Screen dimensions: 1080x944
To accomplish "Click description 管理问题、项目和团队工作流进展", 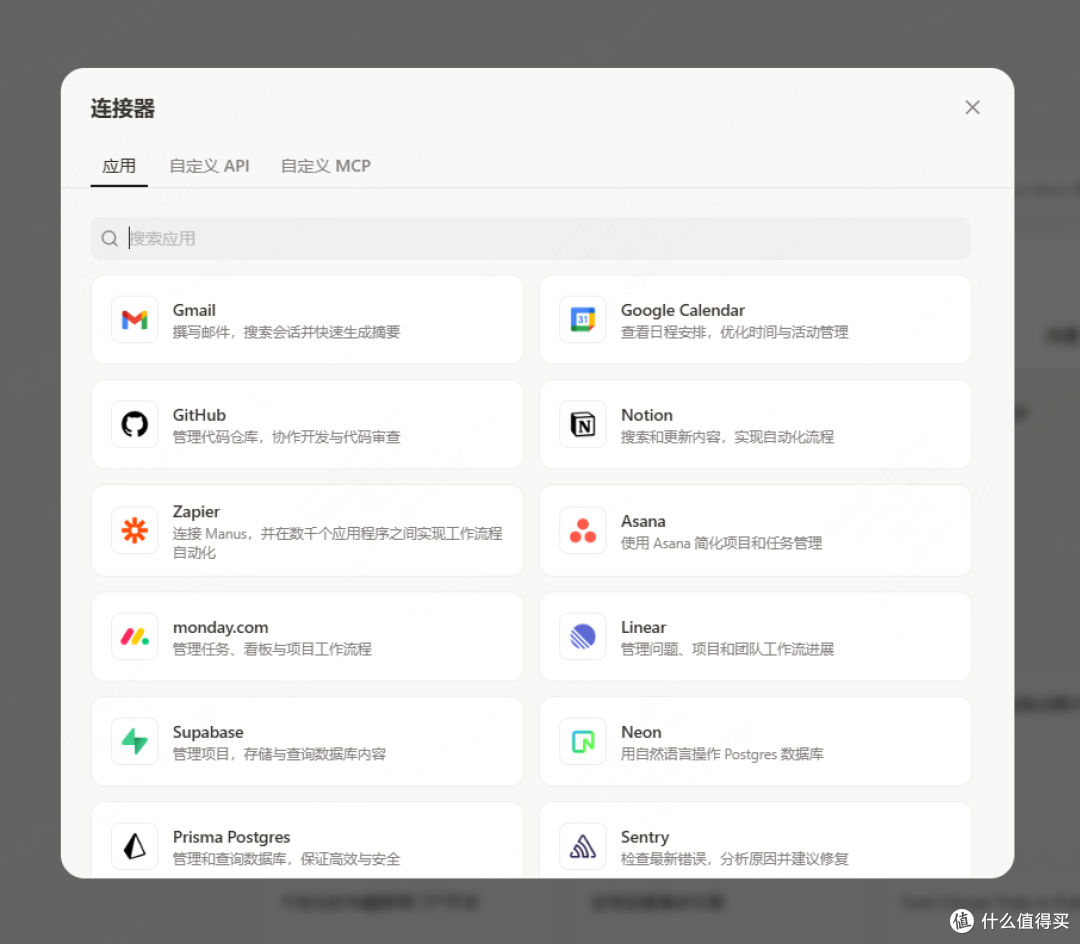I will point(727,649).
